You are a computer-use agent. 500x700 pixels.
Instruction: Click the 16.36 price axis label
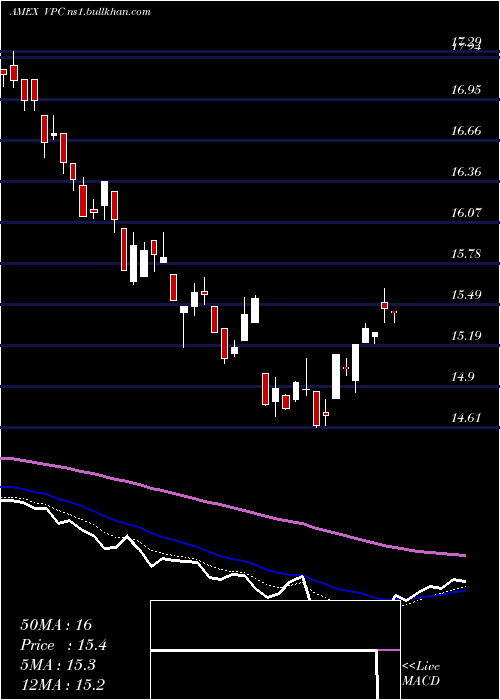pos(466,172)
